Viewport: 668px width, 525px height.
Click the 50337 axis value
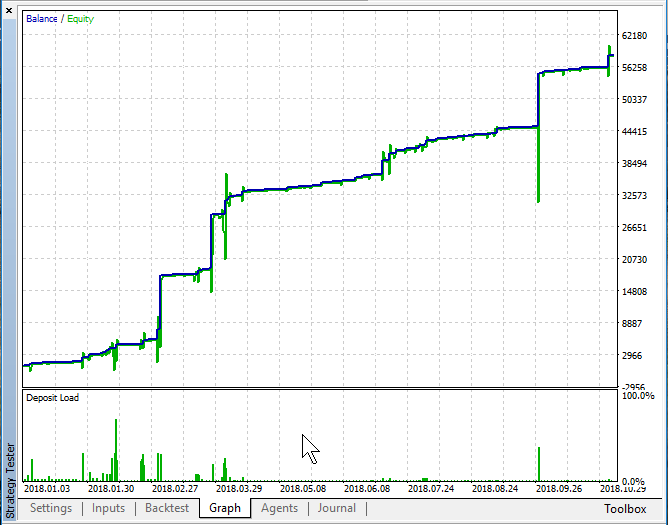634,99
